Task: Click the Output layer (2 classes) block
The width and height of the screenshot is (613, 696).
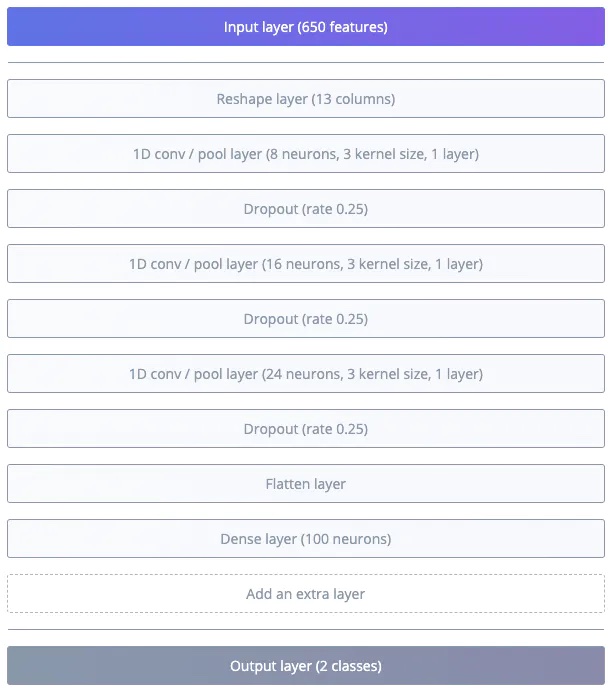Action: pos(306,666)
